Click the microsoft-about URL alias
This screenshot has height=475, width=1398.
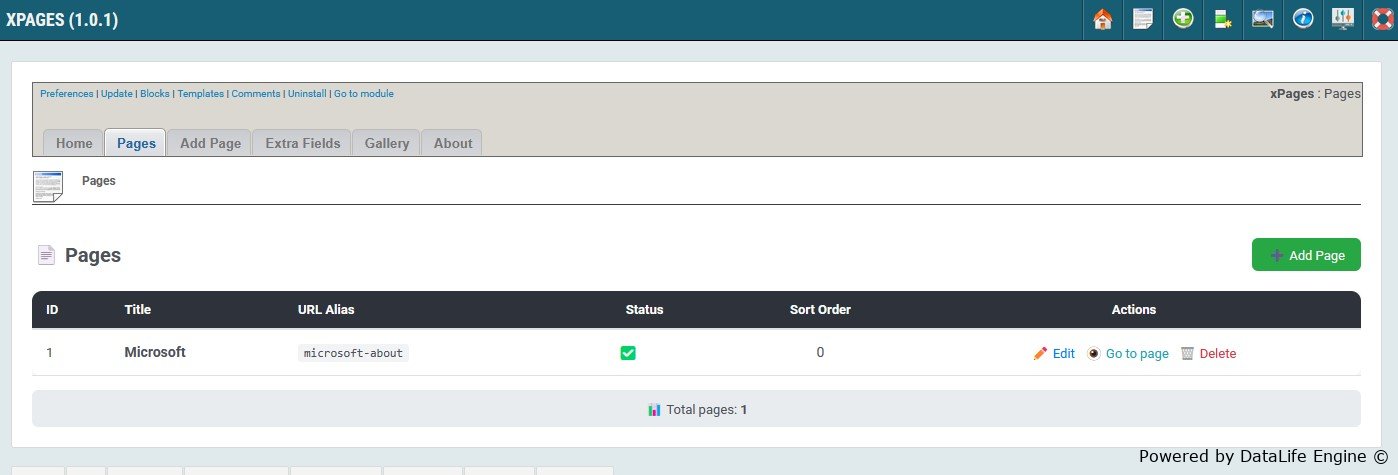[x=353, y=353]
